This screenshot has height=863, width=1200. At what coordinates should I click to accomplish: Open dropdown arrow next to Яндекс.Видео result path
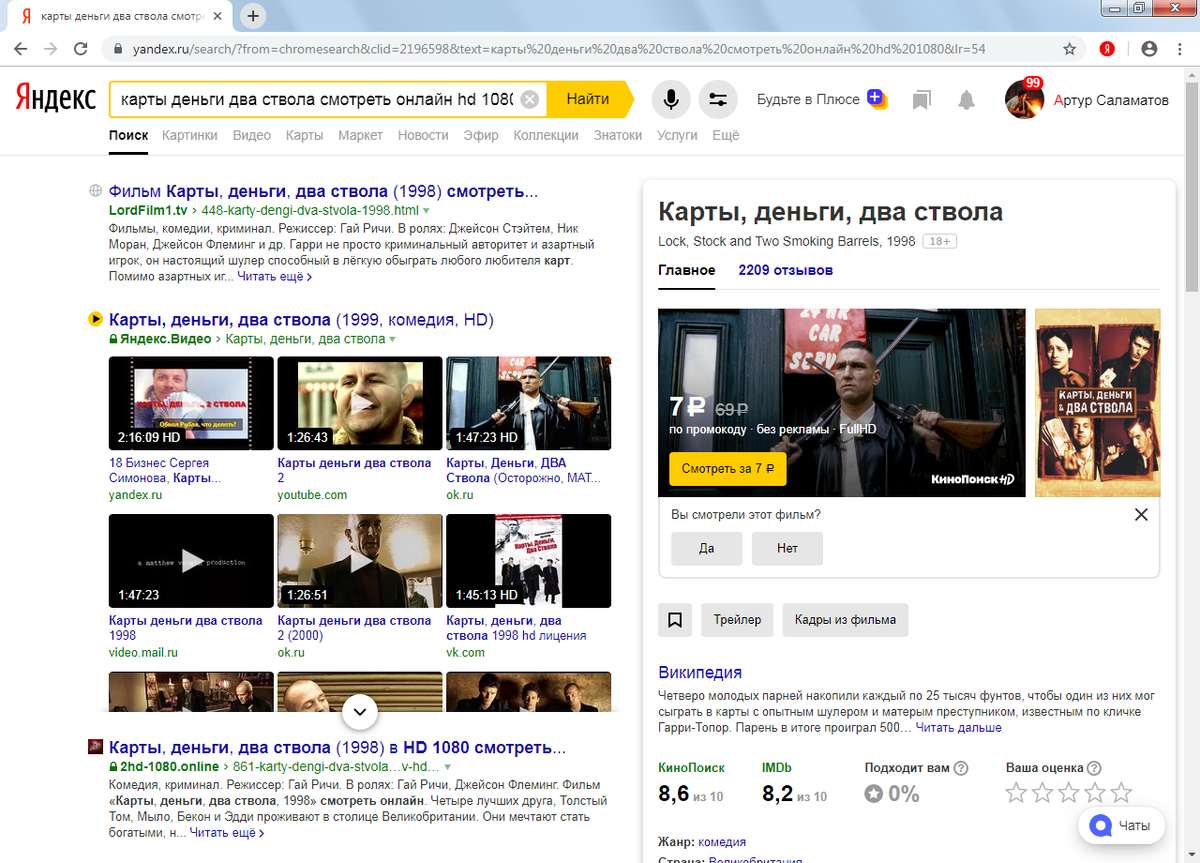[393, 340]
